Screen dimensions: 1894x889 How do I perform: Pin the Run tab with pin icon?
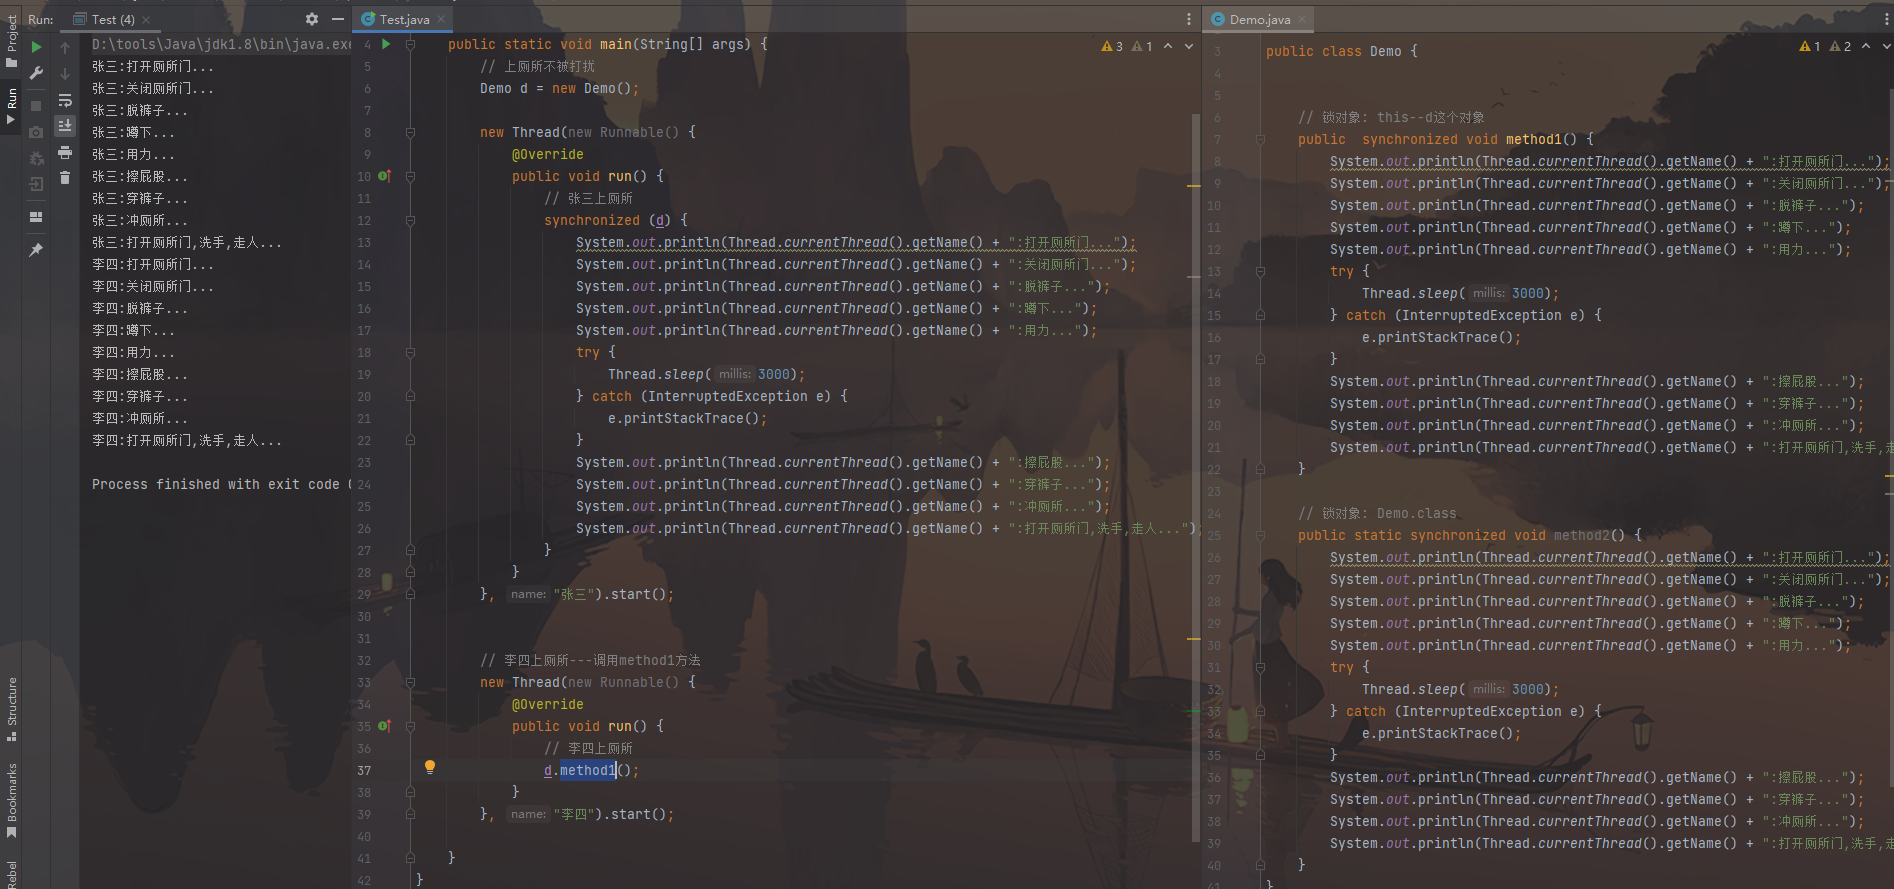(x=36, y=249)
